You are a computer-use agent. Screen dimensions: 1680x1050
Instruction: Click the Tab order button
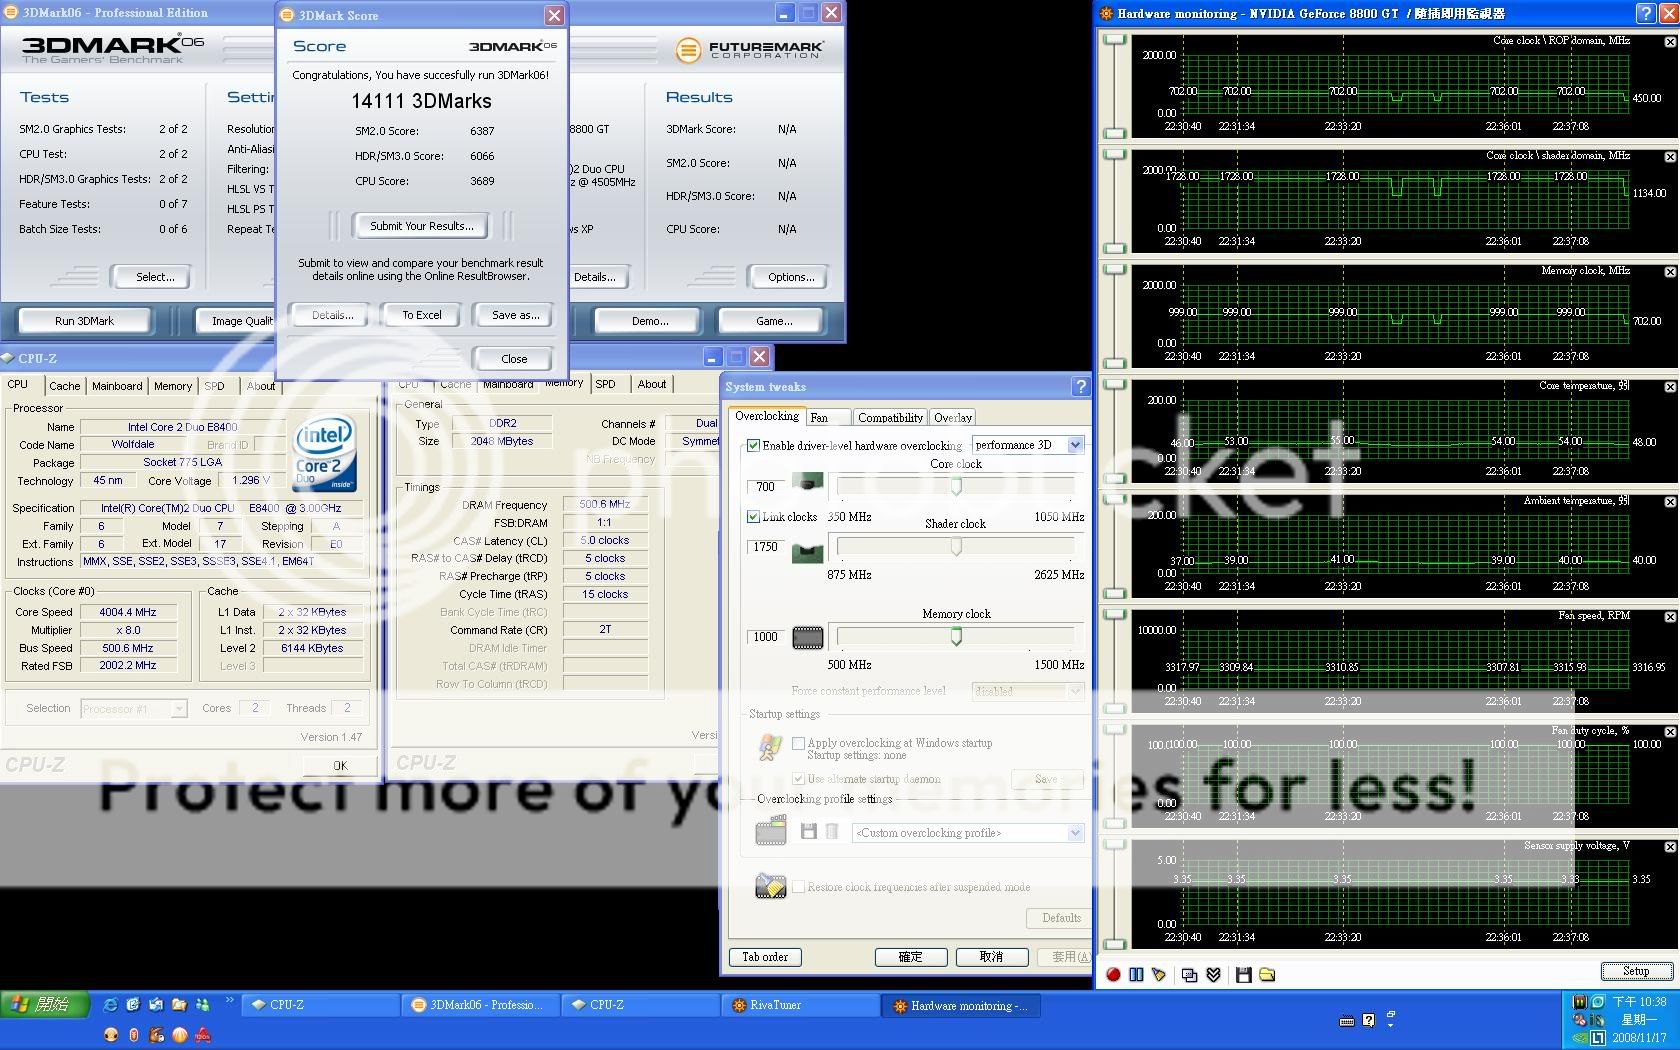[765, 957]
